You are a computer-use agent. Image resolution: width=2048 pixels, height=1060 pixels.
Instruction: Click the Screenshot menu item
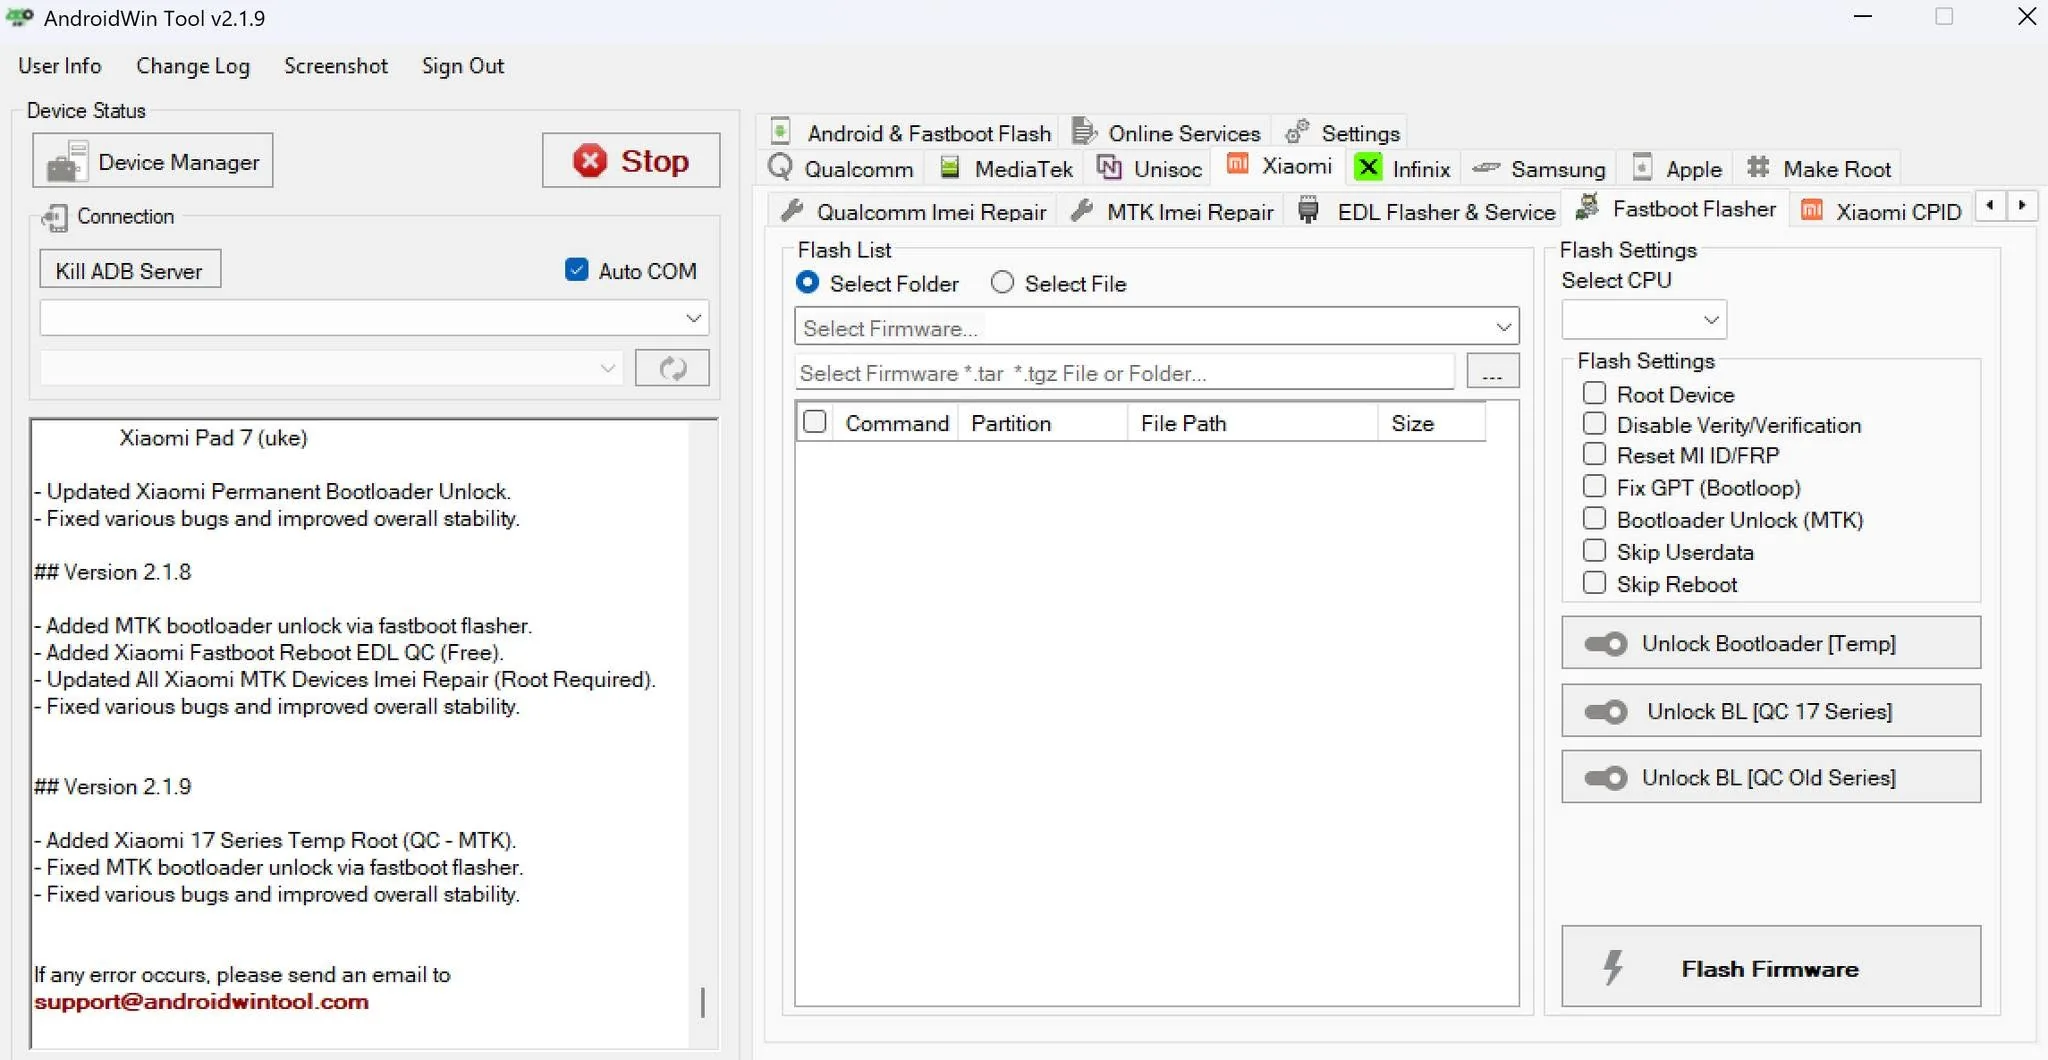click(x=336, y=66)
